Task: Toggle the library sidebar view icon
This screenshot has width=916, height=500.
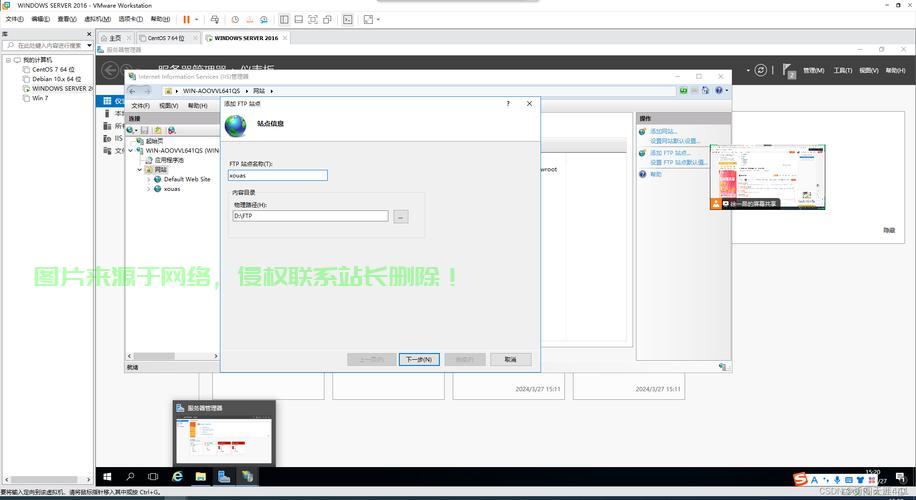Action: tap(284, 19)
